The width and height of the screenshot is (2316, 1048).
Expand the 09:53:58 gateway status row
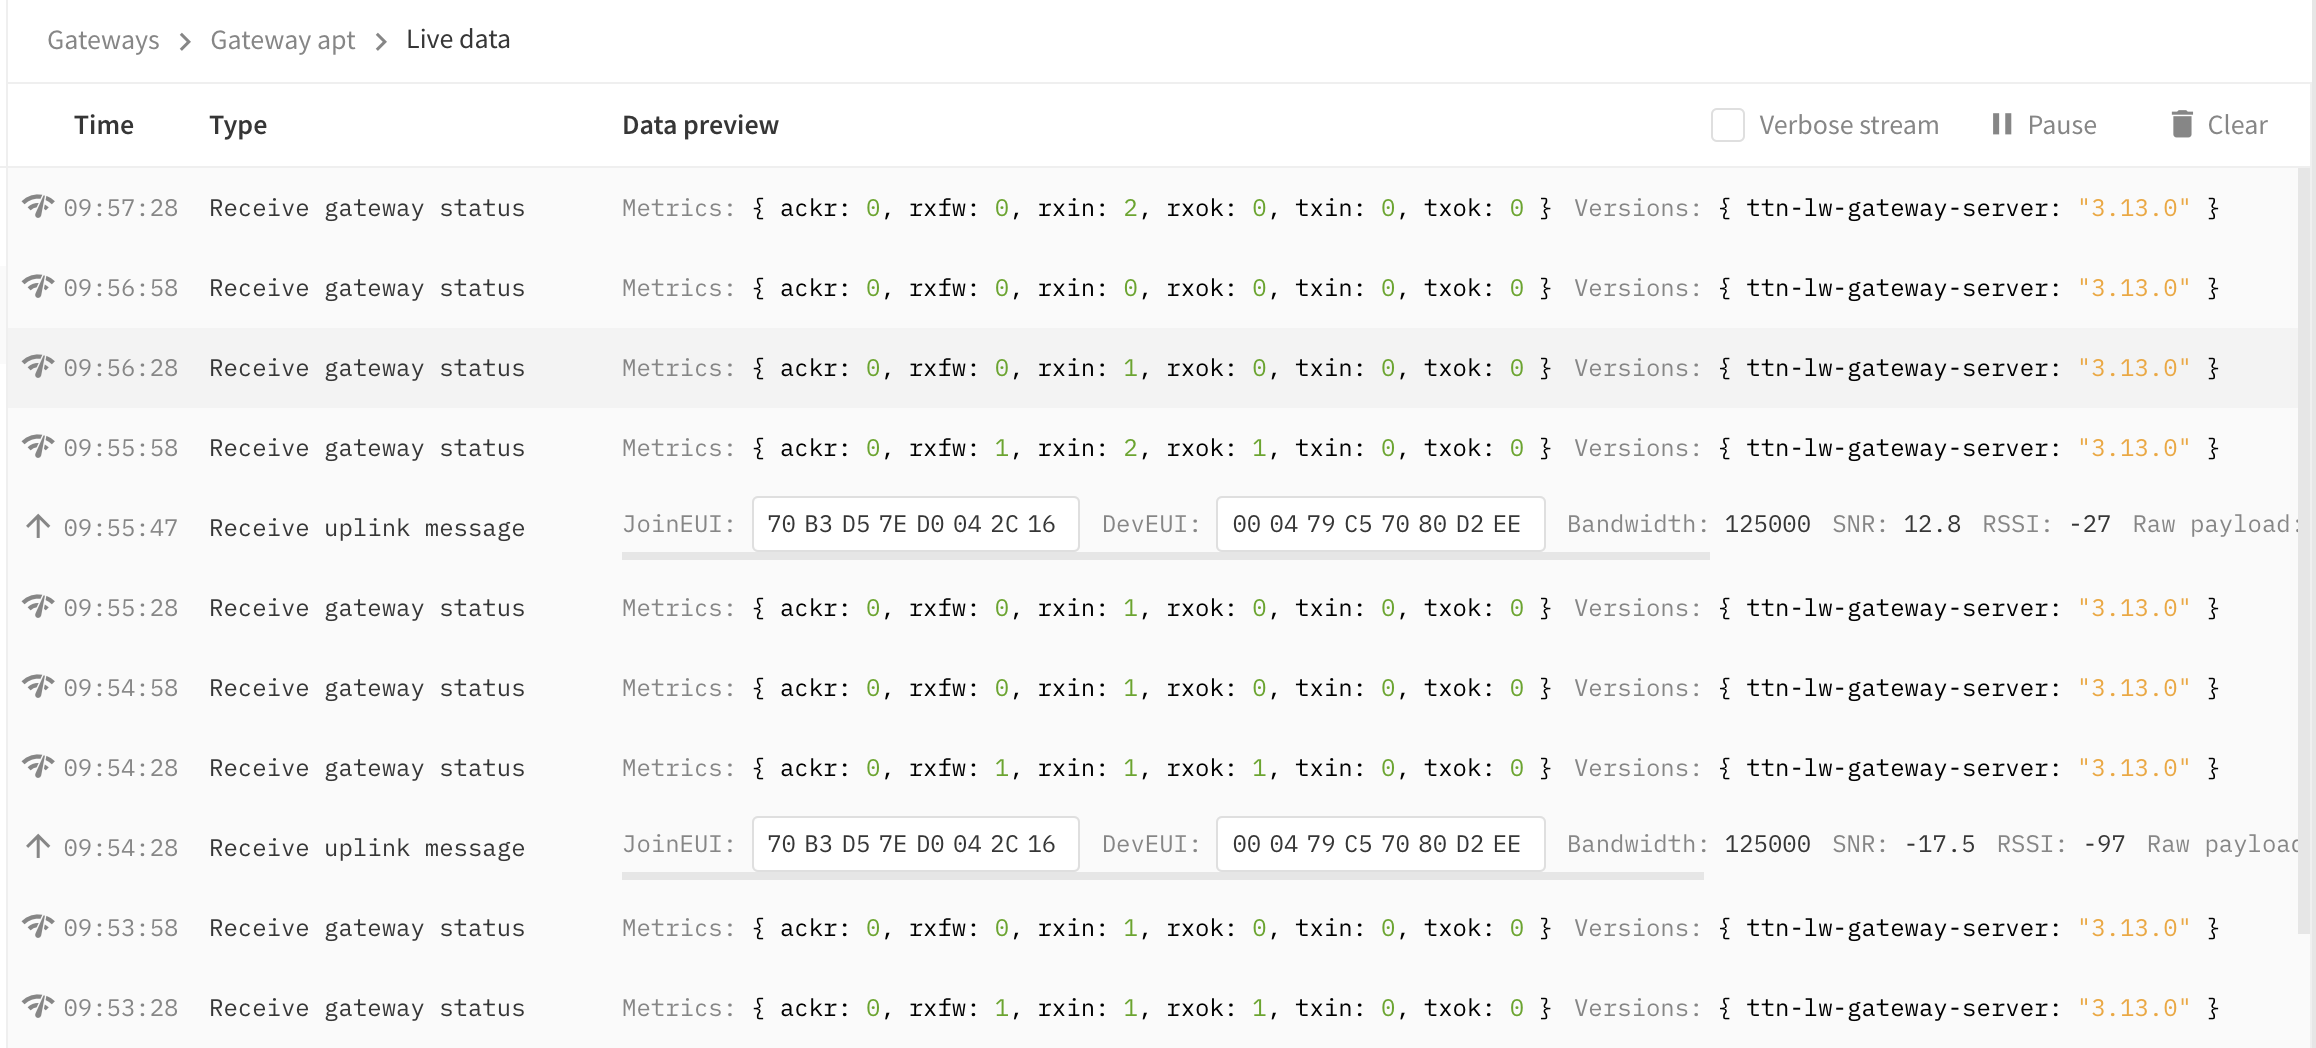366,928
